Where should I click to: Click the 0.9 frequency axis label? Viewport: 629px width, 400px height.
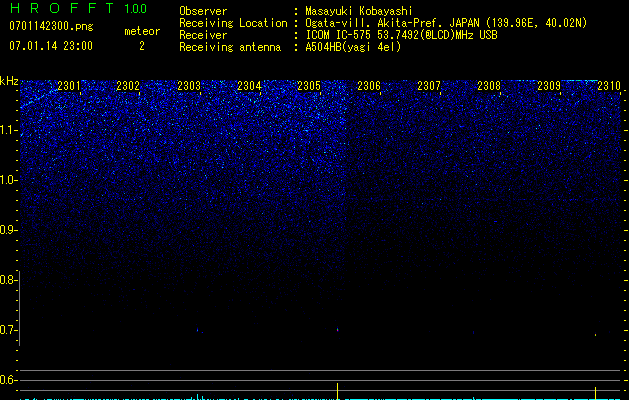pos(8,230)
